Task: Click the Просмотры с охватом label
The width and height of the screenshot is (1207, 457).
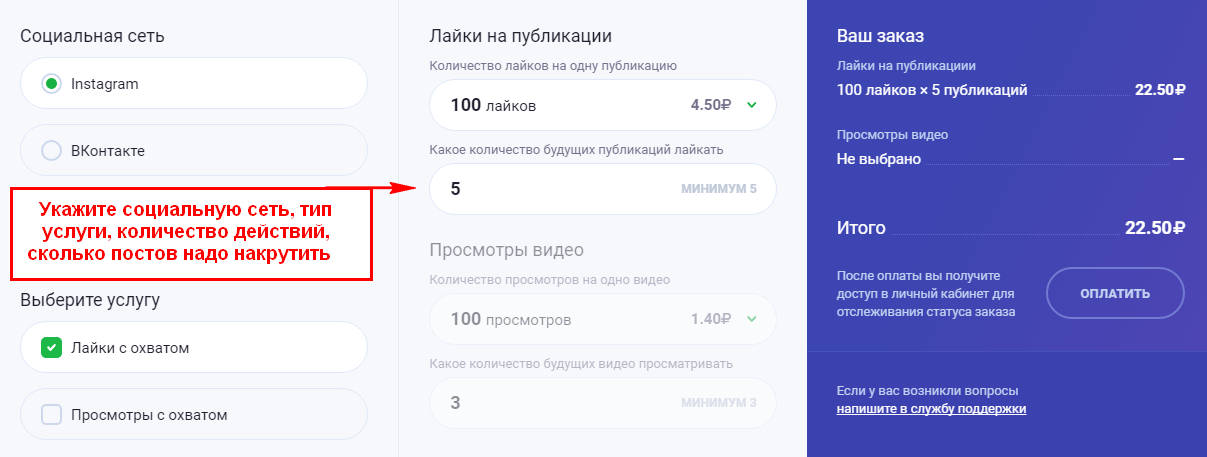Action: (149, 415)
